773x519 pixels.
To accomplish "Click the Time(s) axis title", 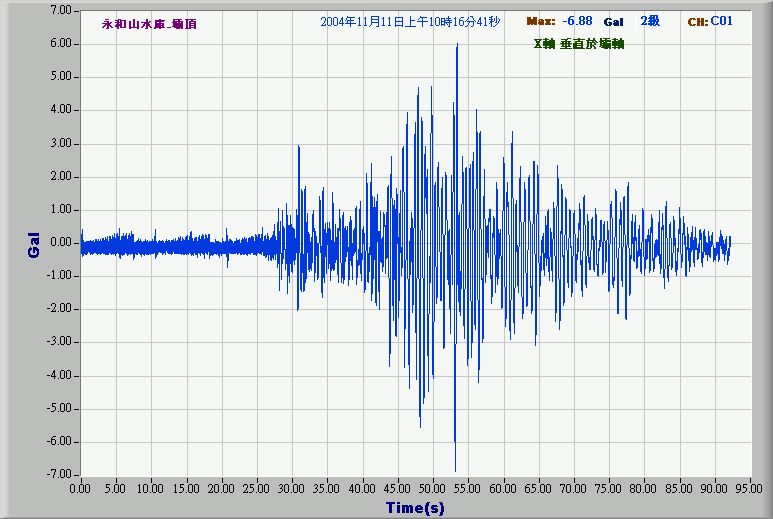I will pos(415,508).
